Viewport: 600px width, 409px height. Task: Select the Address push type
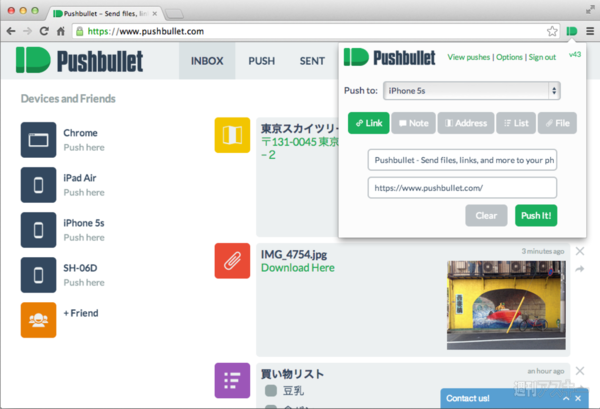(466, 123)
